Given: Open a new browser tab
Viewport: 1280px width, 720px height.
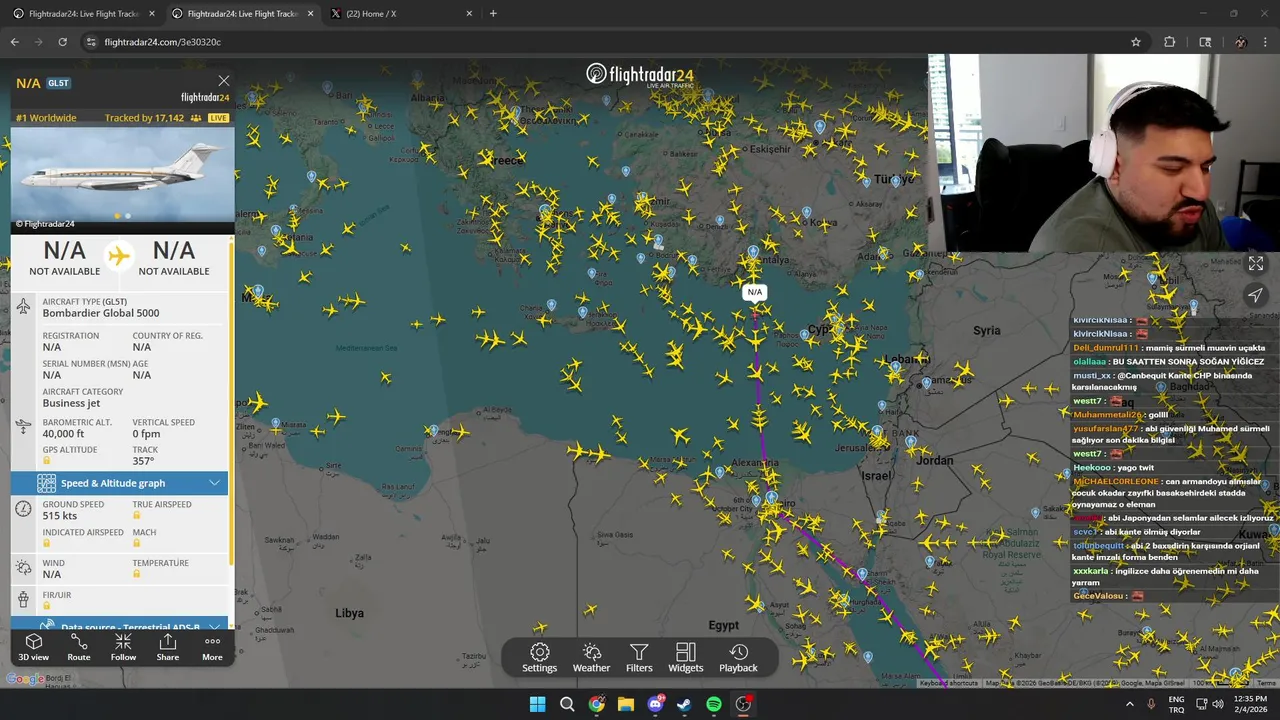Looking at the screenshot, I should click(493, 14).
